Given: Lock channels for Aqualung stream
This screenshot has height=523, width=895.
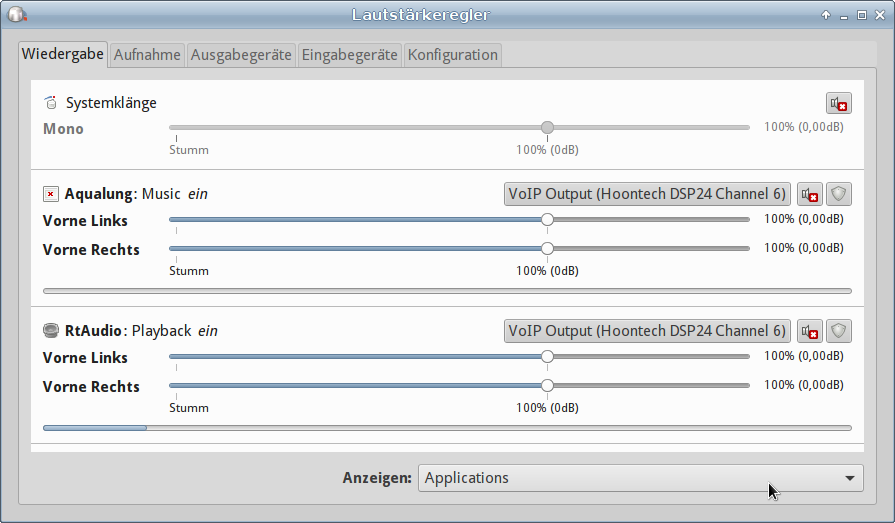Looking at the screenshot, I should [839, 194].
